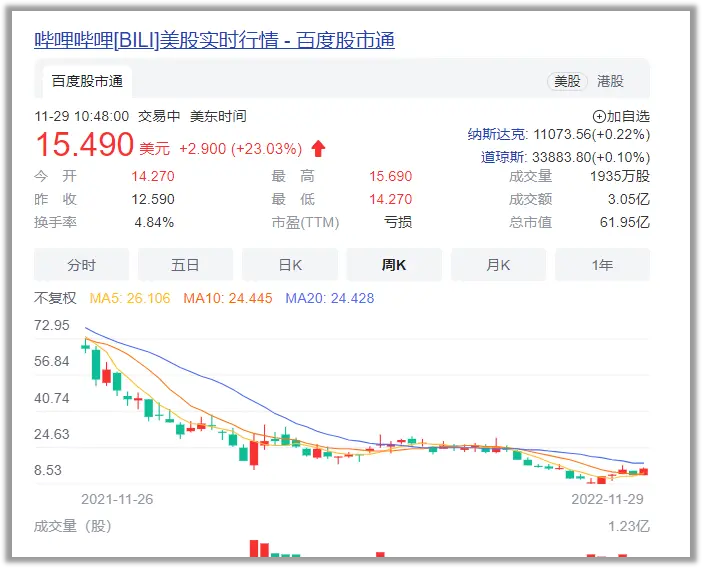703x569 pixels.
Task: Click the tallest red volume bar
Action: (x=254, y=548)
